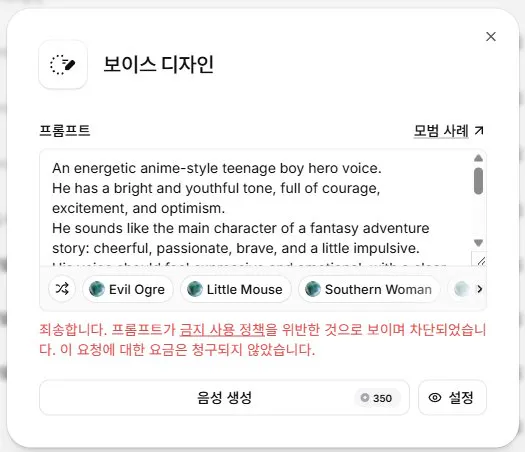Viewport: 525px width, 452px height.
Task: Select the Little Mouse preset
Action: coord(236,289)
